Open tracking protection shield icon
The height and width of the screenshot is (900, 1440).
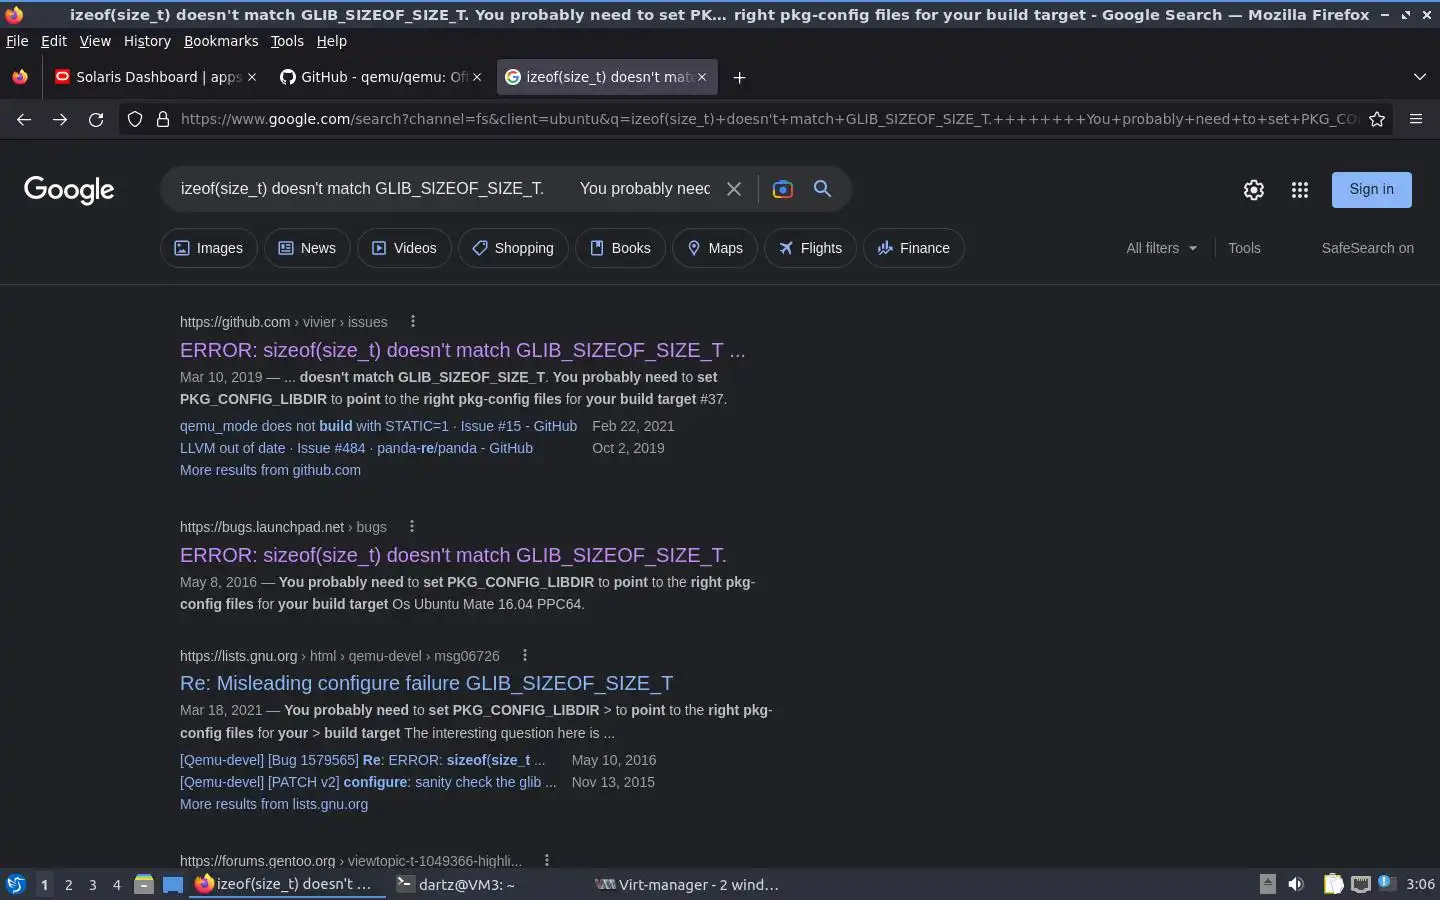click(x=135, y=119)
